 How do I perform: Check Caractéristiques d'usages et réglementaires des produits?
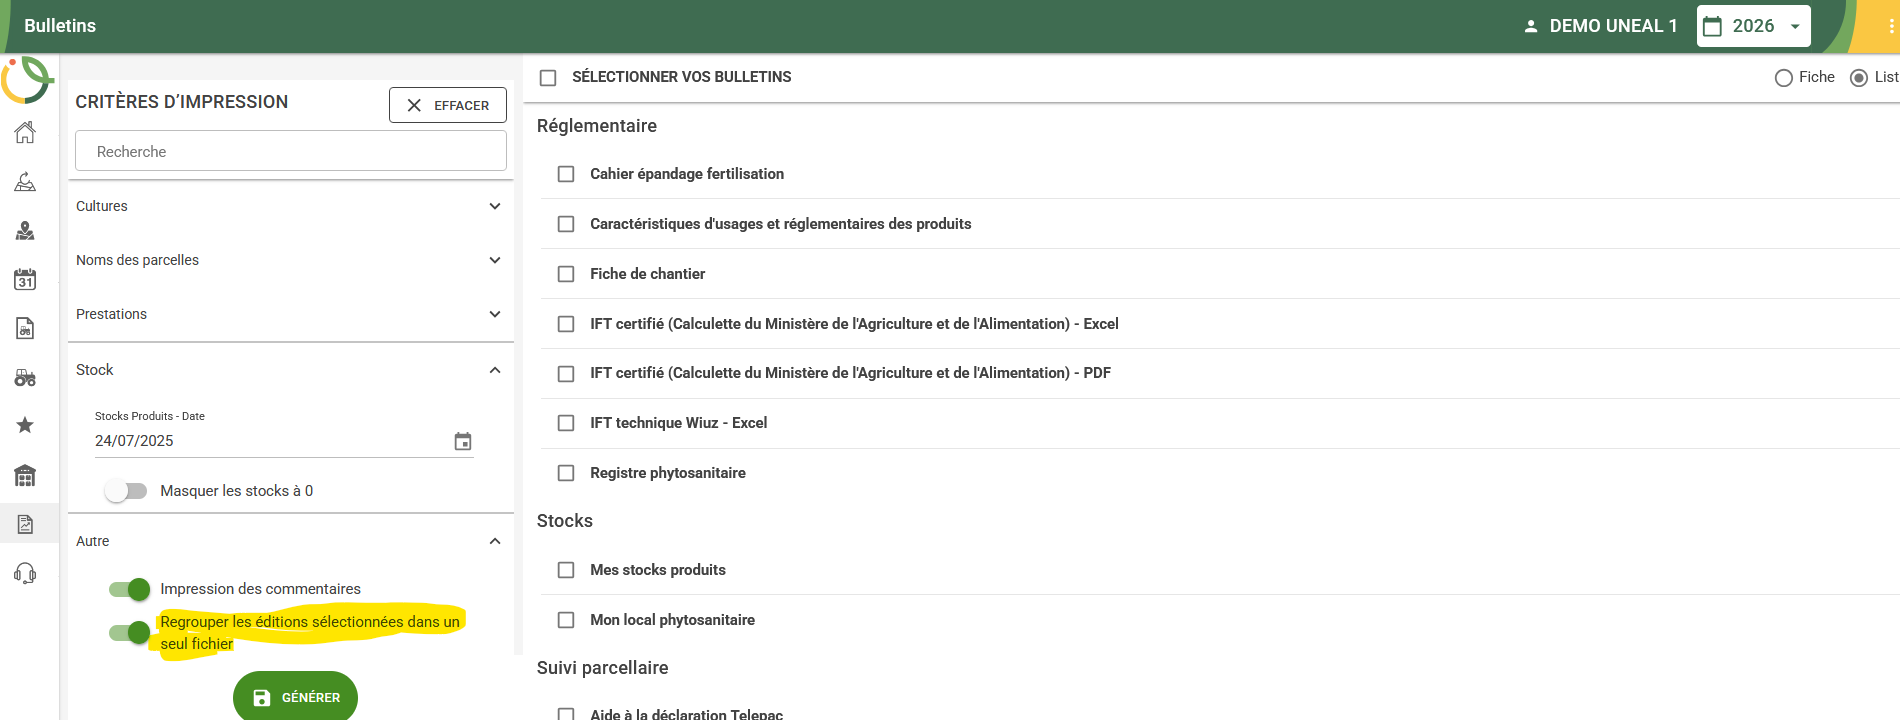[566, 224]
